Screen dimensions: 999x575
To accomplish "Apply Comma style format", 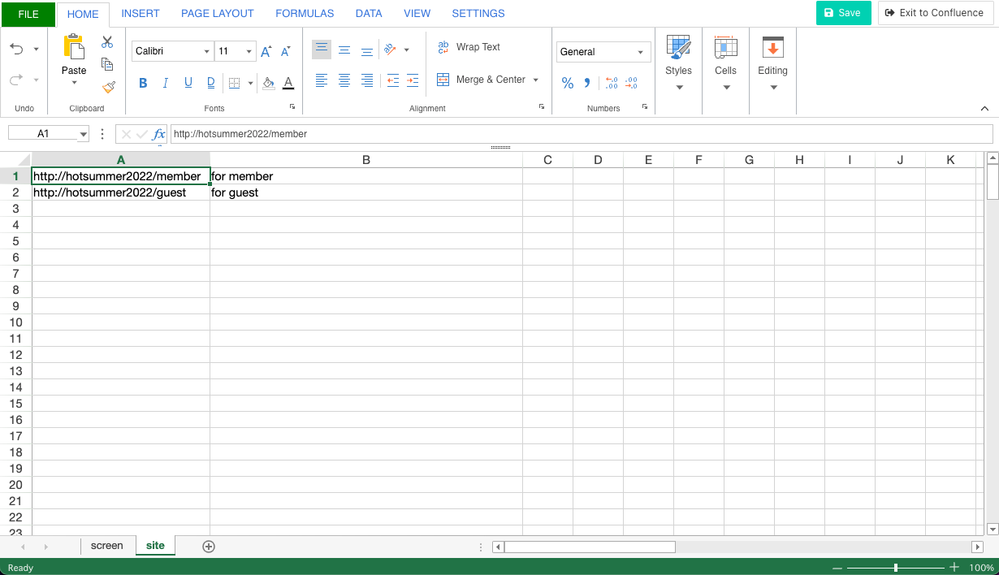I will click(587, 83).
